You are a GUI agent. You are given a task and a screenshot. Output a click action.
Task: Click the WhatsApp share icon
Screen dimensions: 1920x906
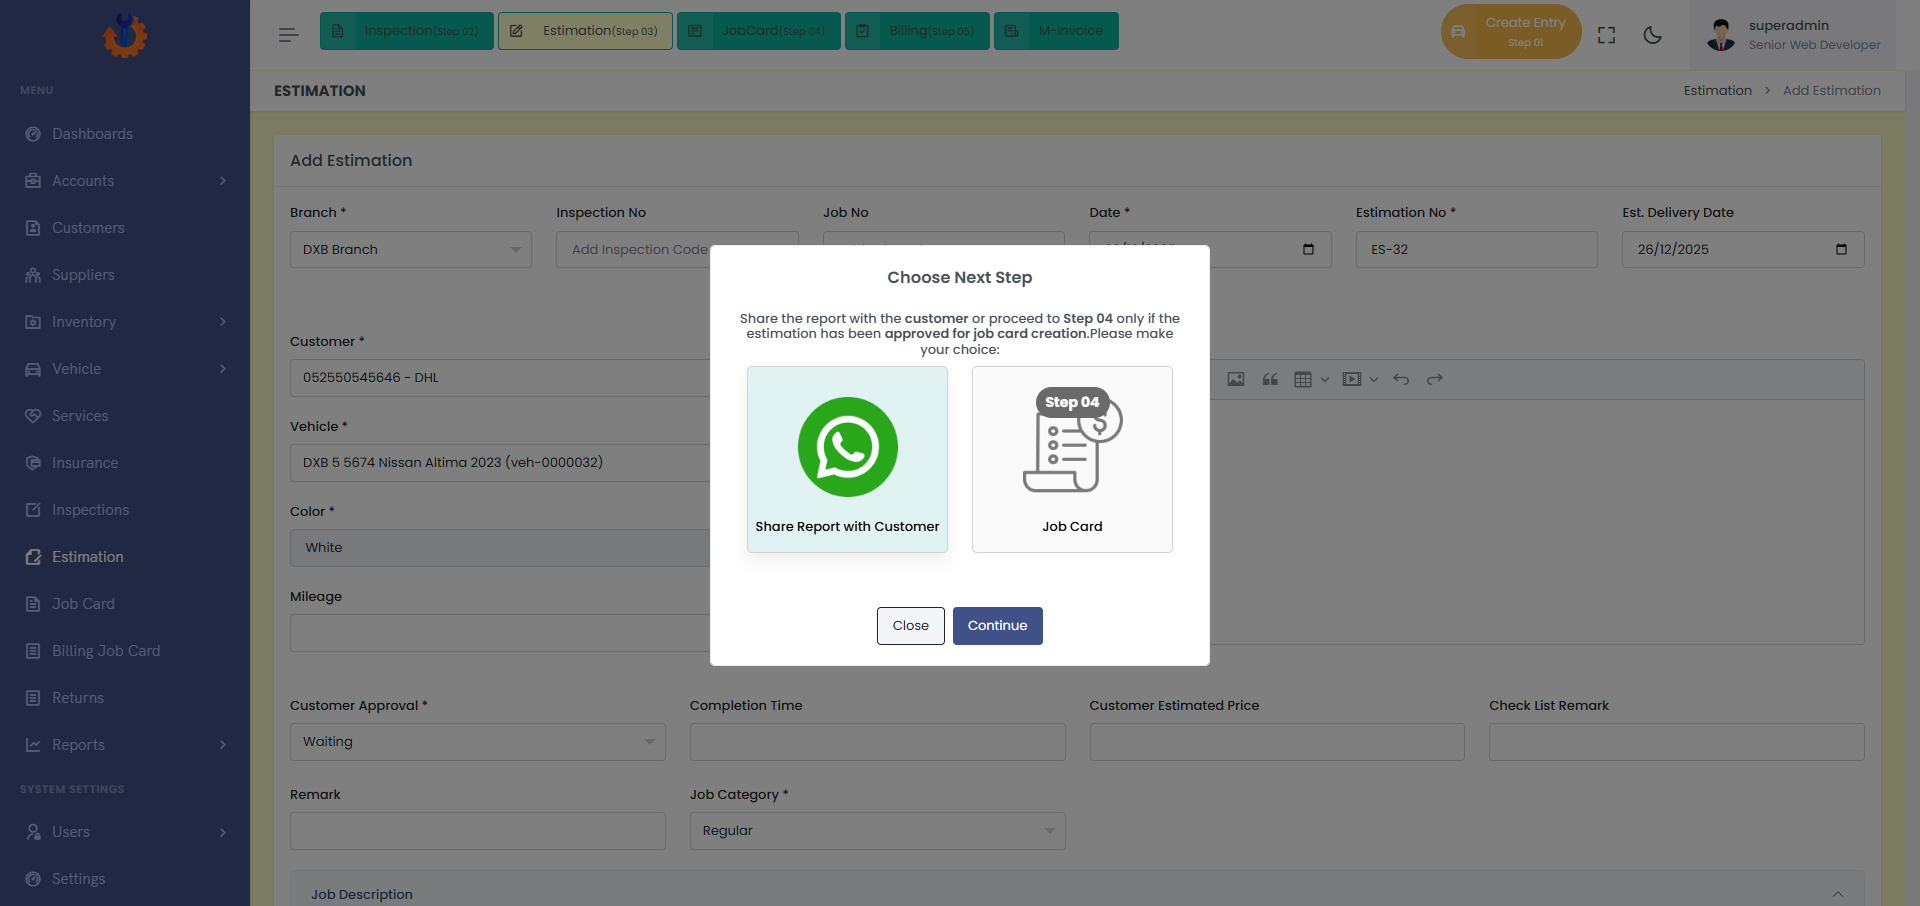[847, 447]
